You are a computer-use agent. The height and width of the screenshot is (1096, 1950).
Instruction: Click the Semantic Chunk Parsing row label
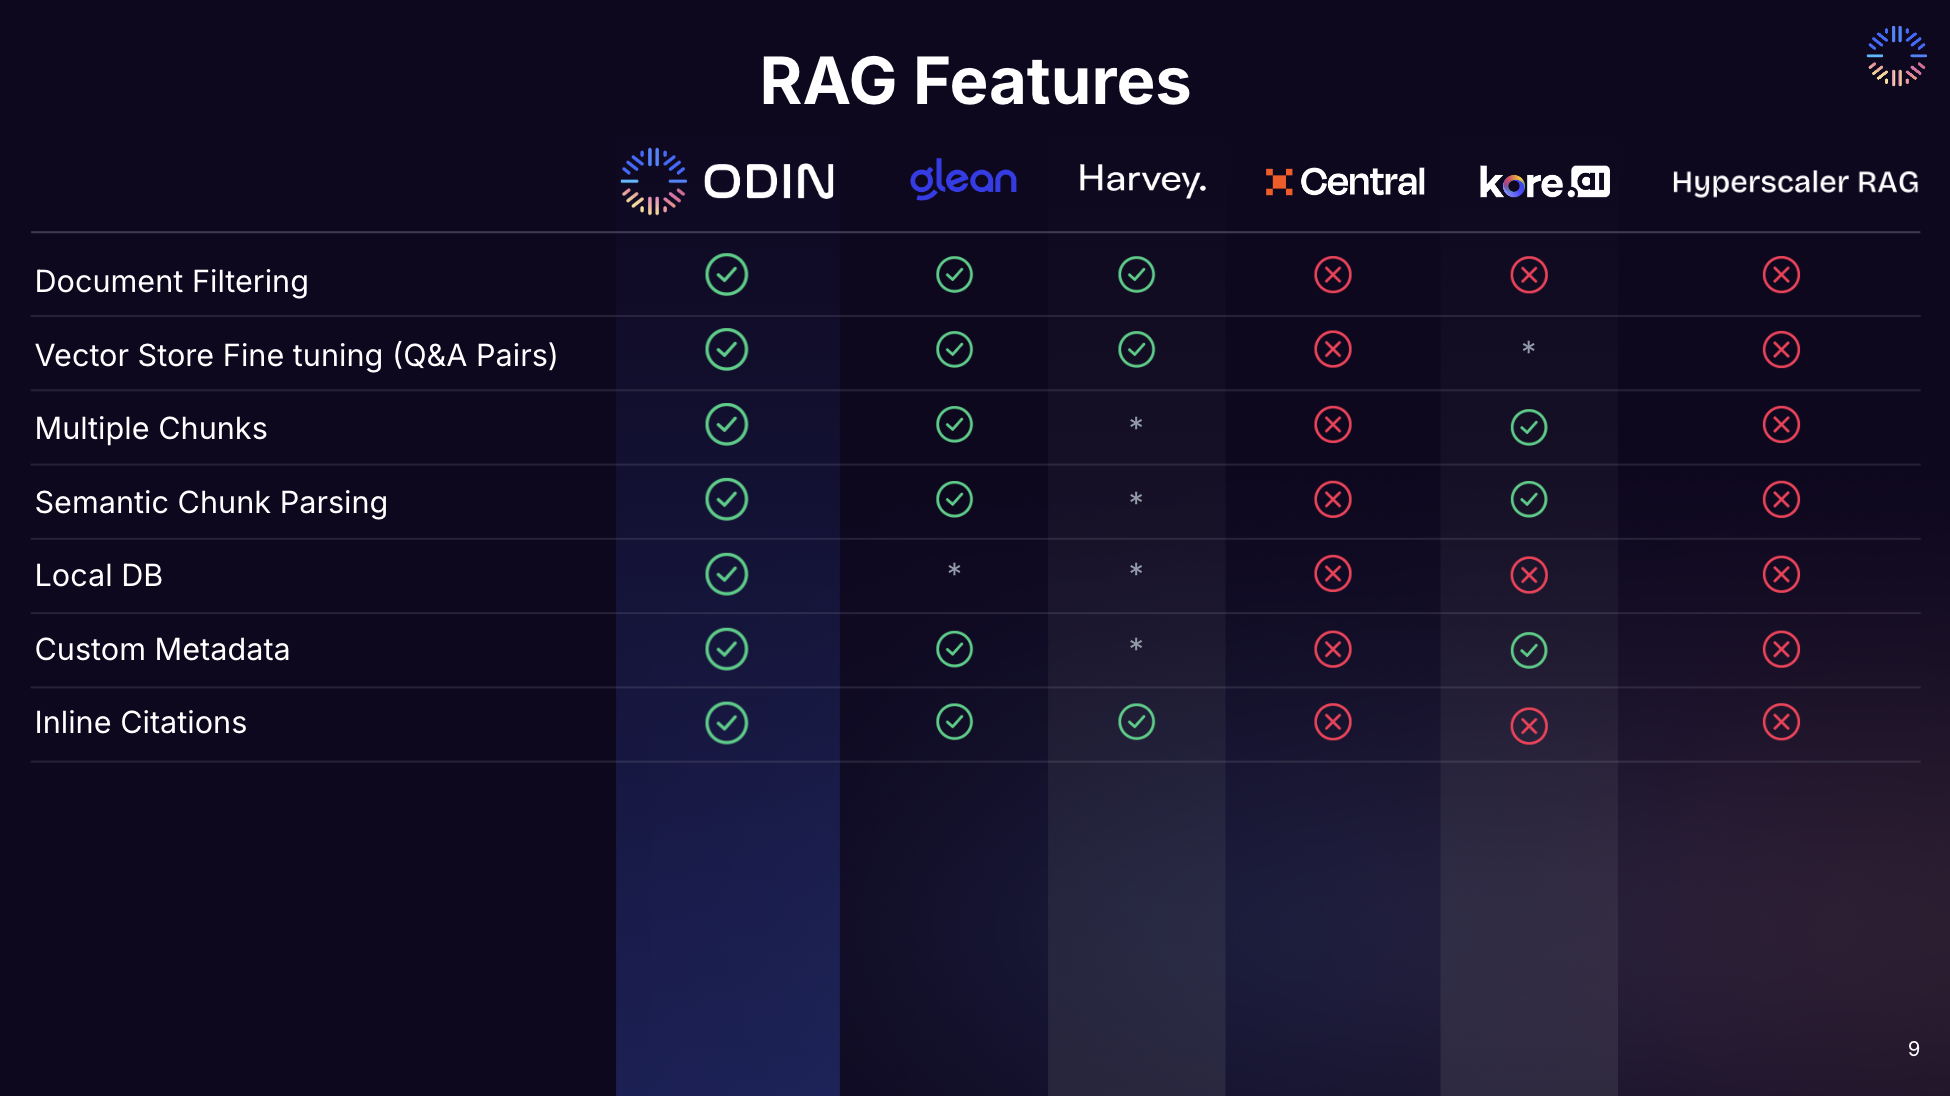coord(211,502)
